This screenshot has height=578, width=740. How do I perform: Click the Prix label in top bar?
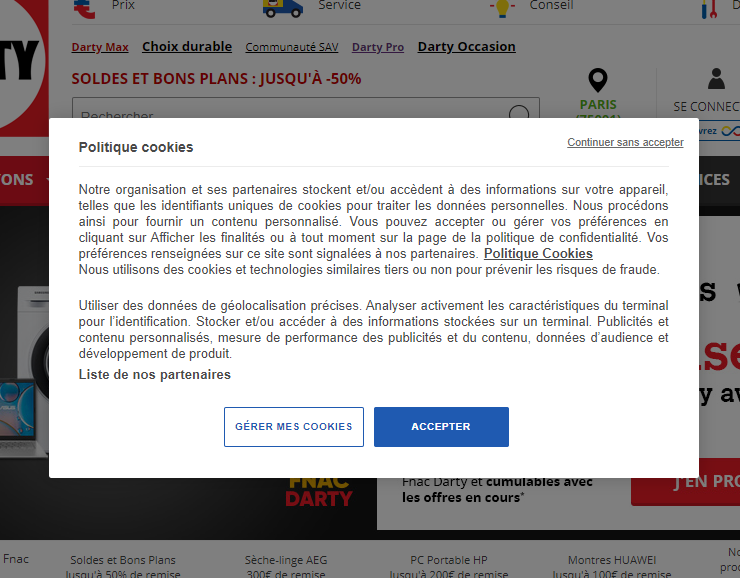pos(123,5)
